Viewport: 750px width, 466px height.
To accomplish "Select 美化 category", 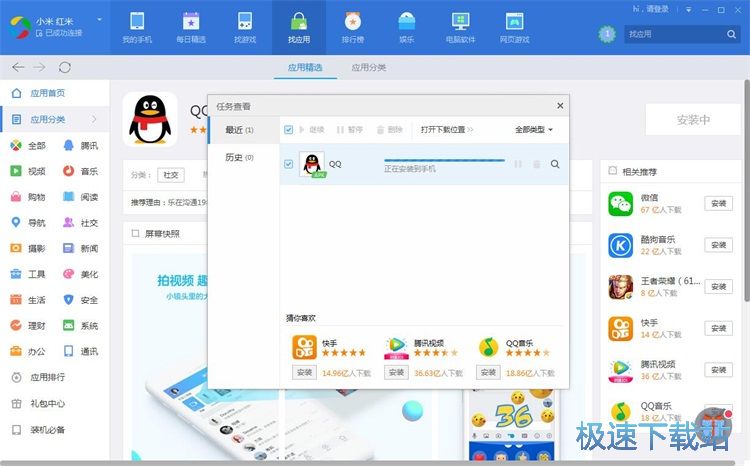I will pyautogui.click(x=81, y=274).
